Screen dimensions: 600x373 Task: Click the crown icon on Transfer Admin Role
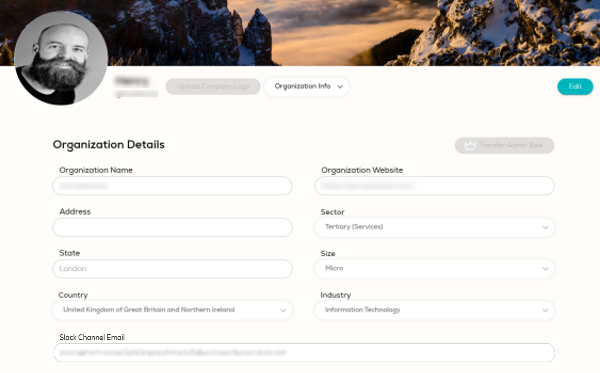click(x=470, y=146)
